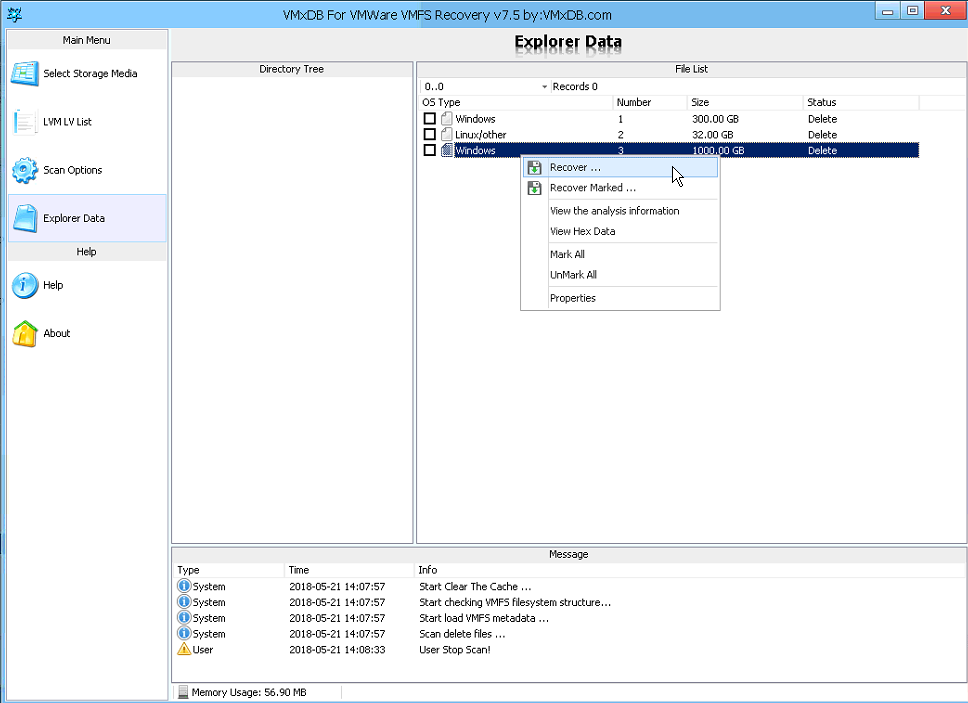Click the Recover disk icon in context menu
This screenshot has height=703, width=968.
click(535, 167)
